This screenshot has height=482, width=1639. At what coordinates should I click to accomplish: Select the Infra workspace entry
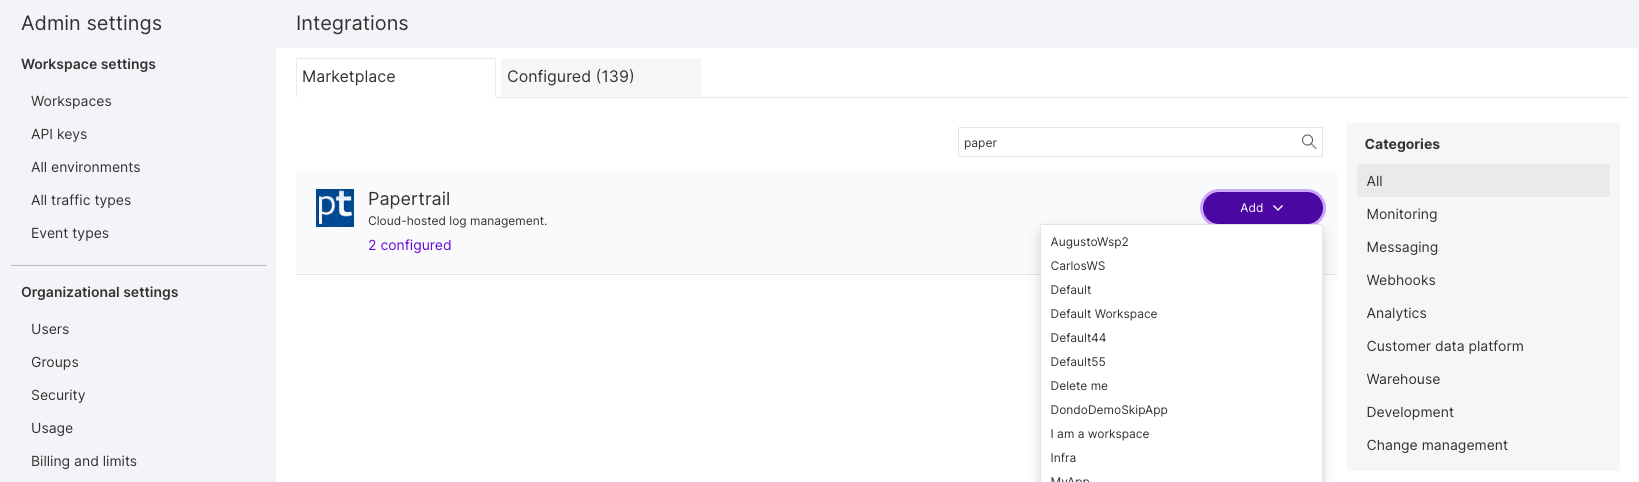[x=1063, y=458]
